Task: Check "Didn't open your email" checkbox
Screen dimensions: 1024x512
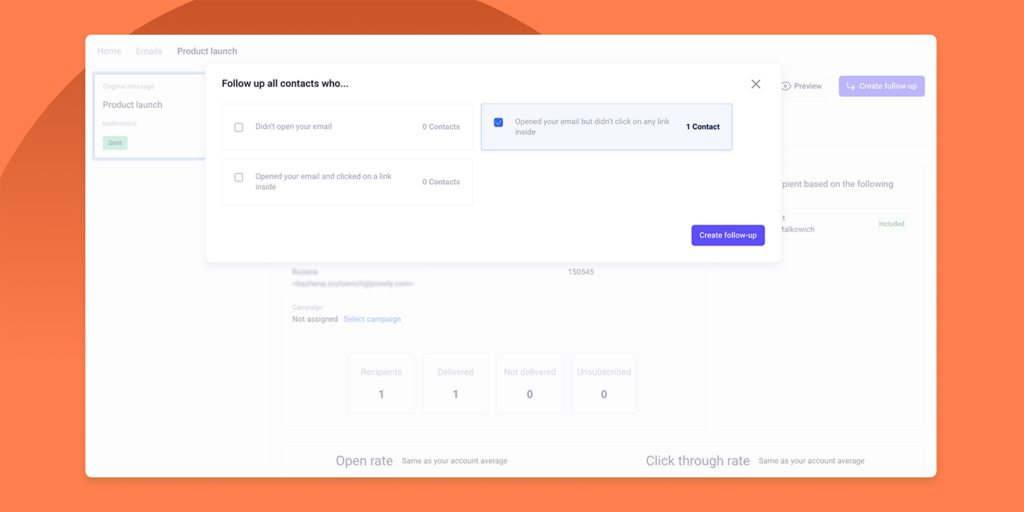Action: point(239,127)
